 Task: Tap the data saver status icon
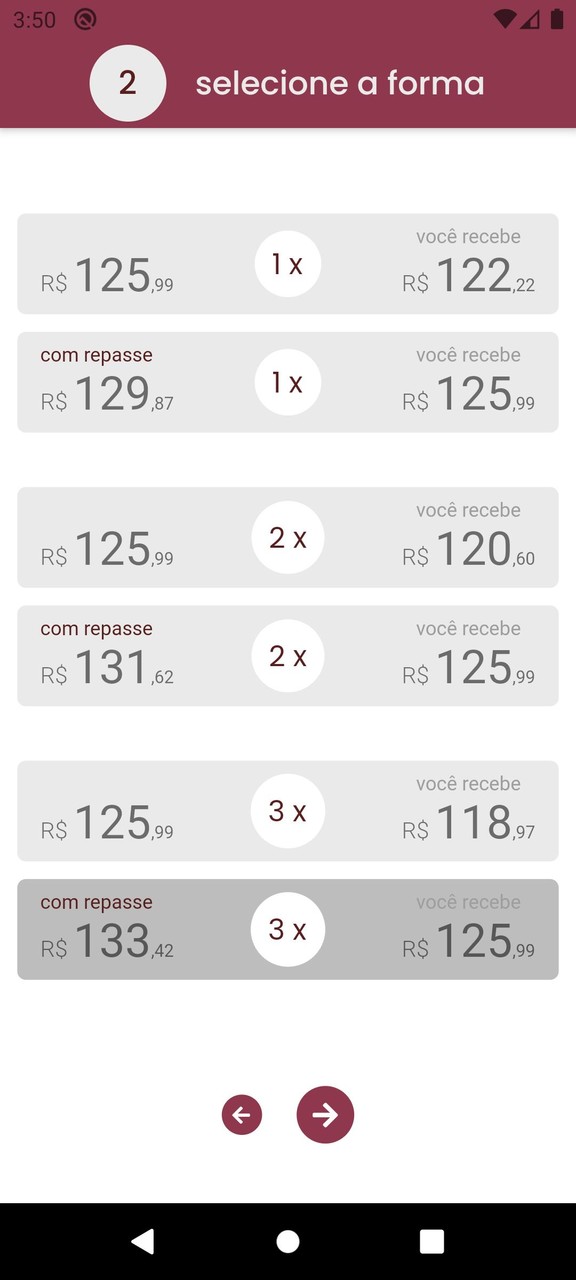[85, 18]
